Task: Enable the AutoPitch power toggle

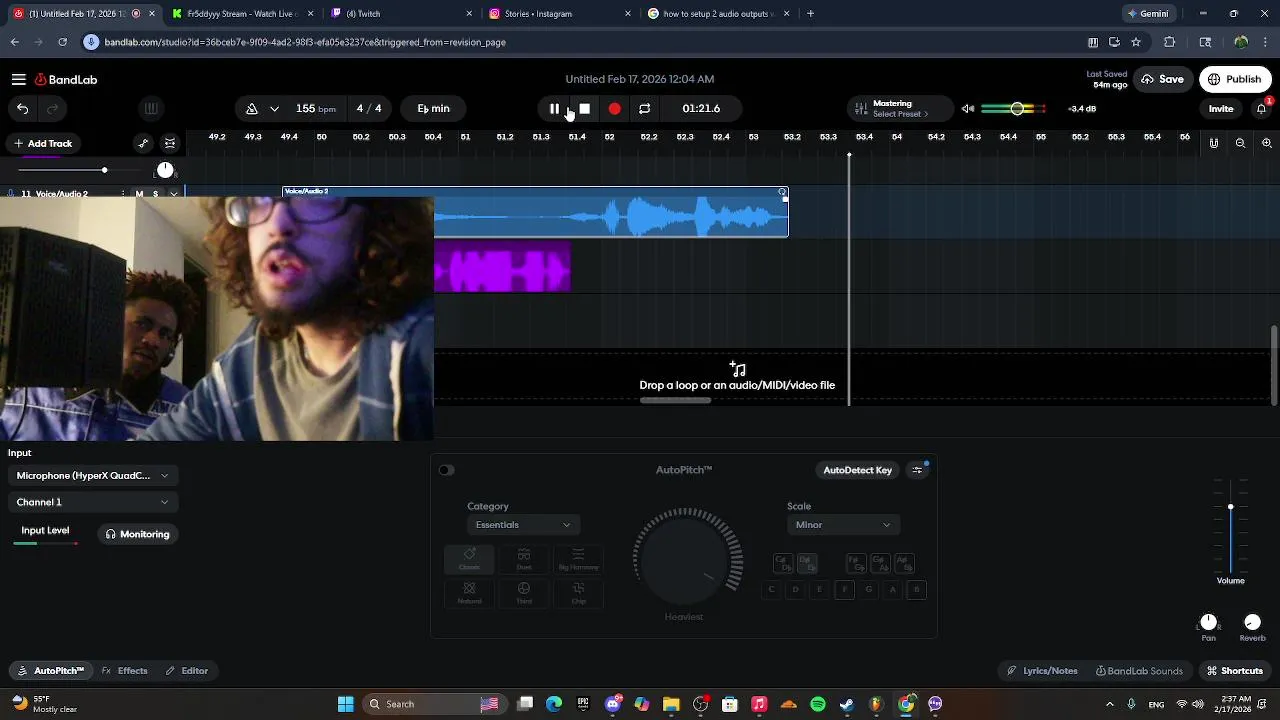Action: [446, 470]
